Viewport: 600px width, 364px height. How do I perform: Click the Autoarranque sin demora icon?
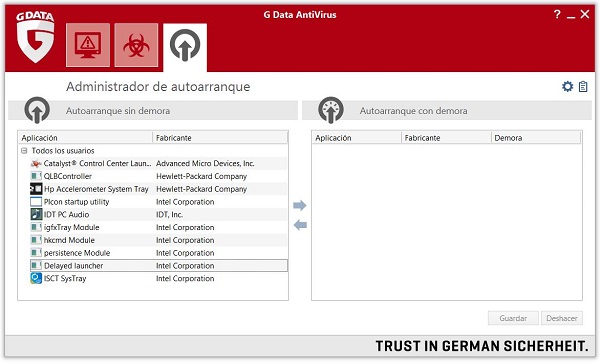point(37,110)
